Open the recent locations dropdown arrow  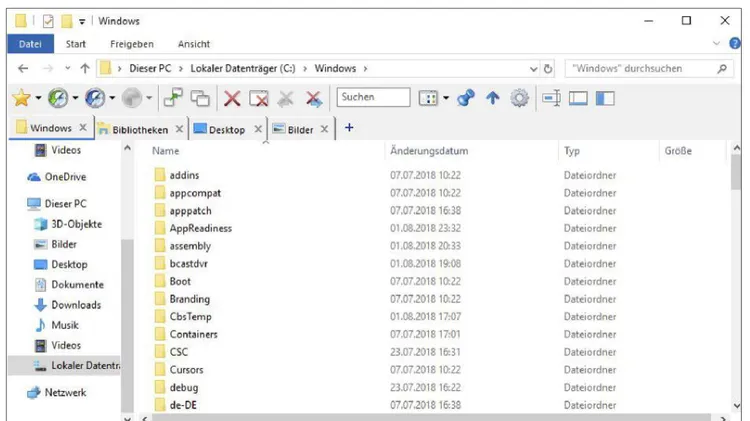(67, 68)
